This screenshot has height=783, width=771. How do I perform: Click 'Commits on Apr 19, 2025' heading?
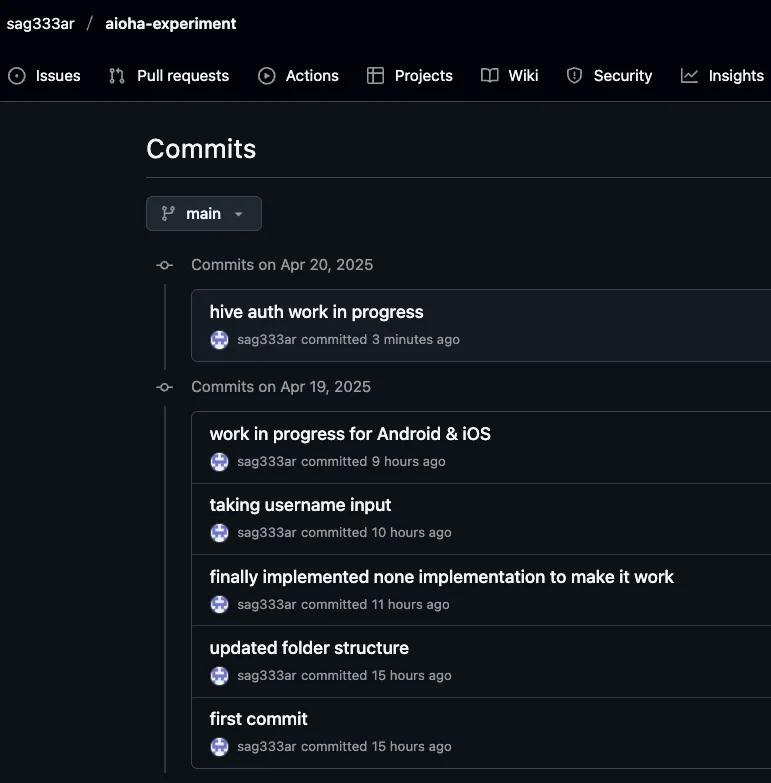coord(281,387)
